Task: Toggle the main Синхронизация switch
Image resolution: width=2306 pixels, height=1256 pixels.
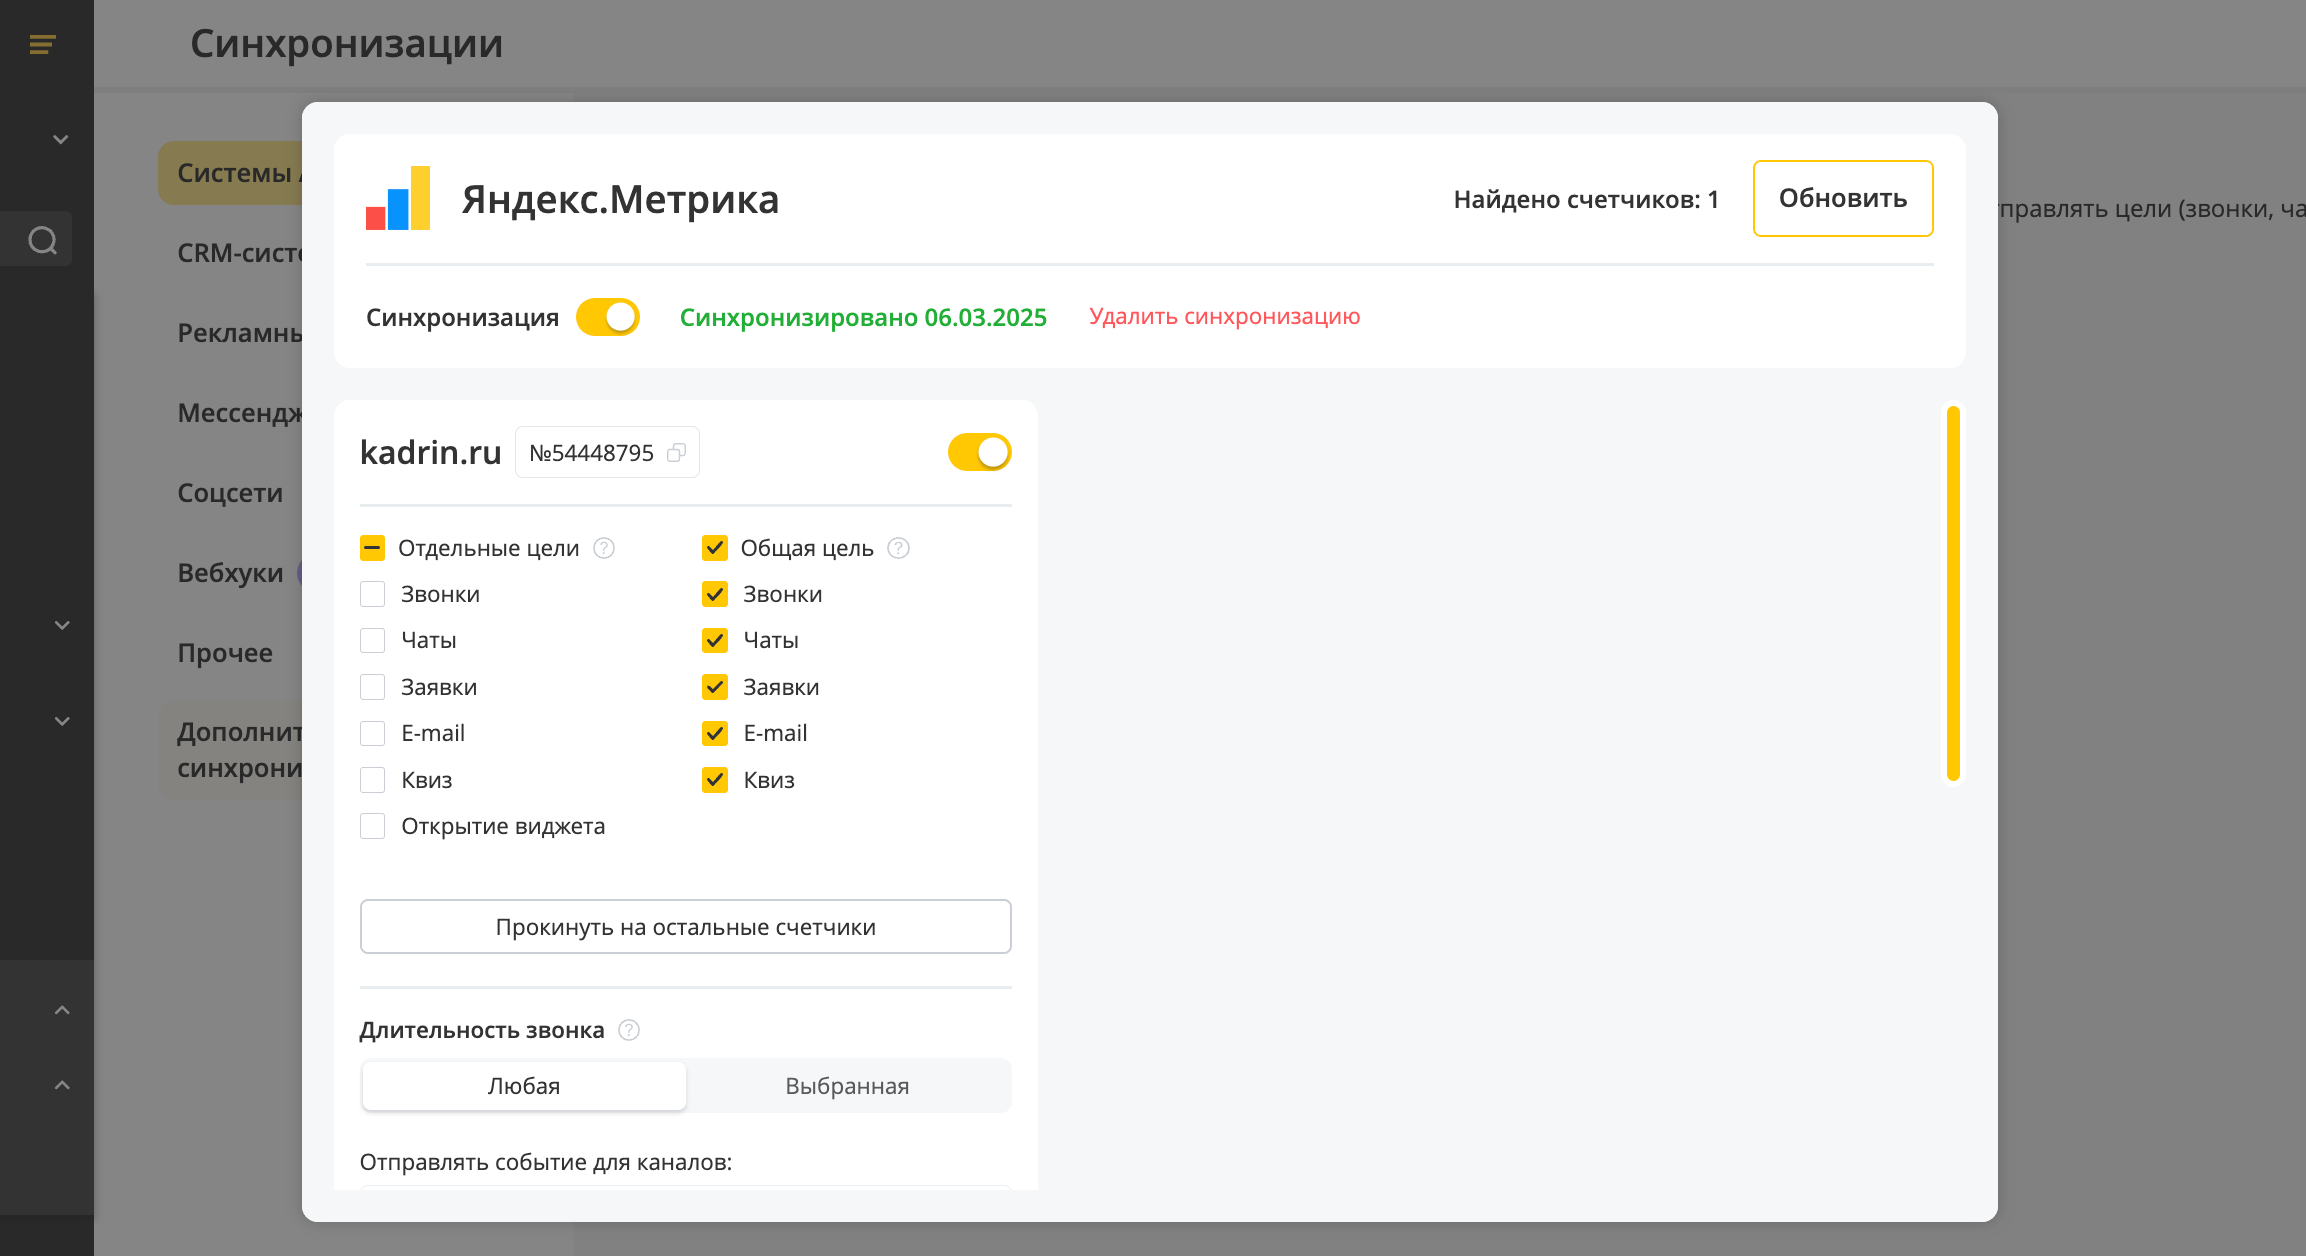Action: pyautogui.click(x=608, y=317)
